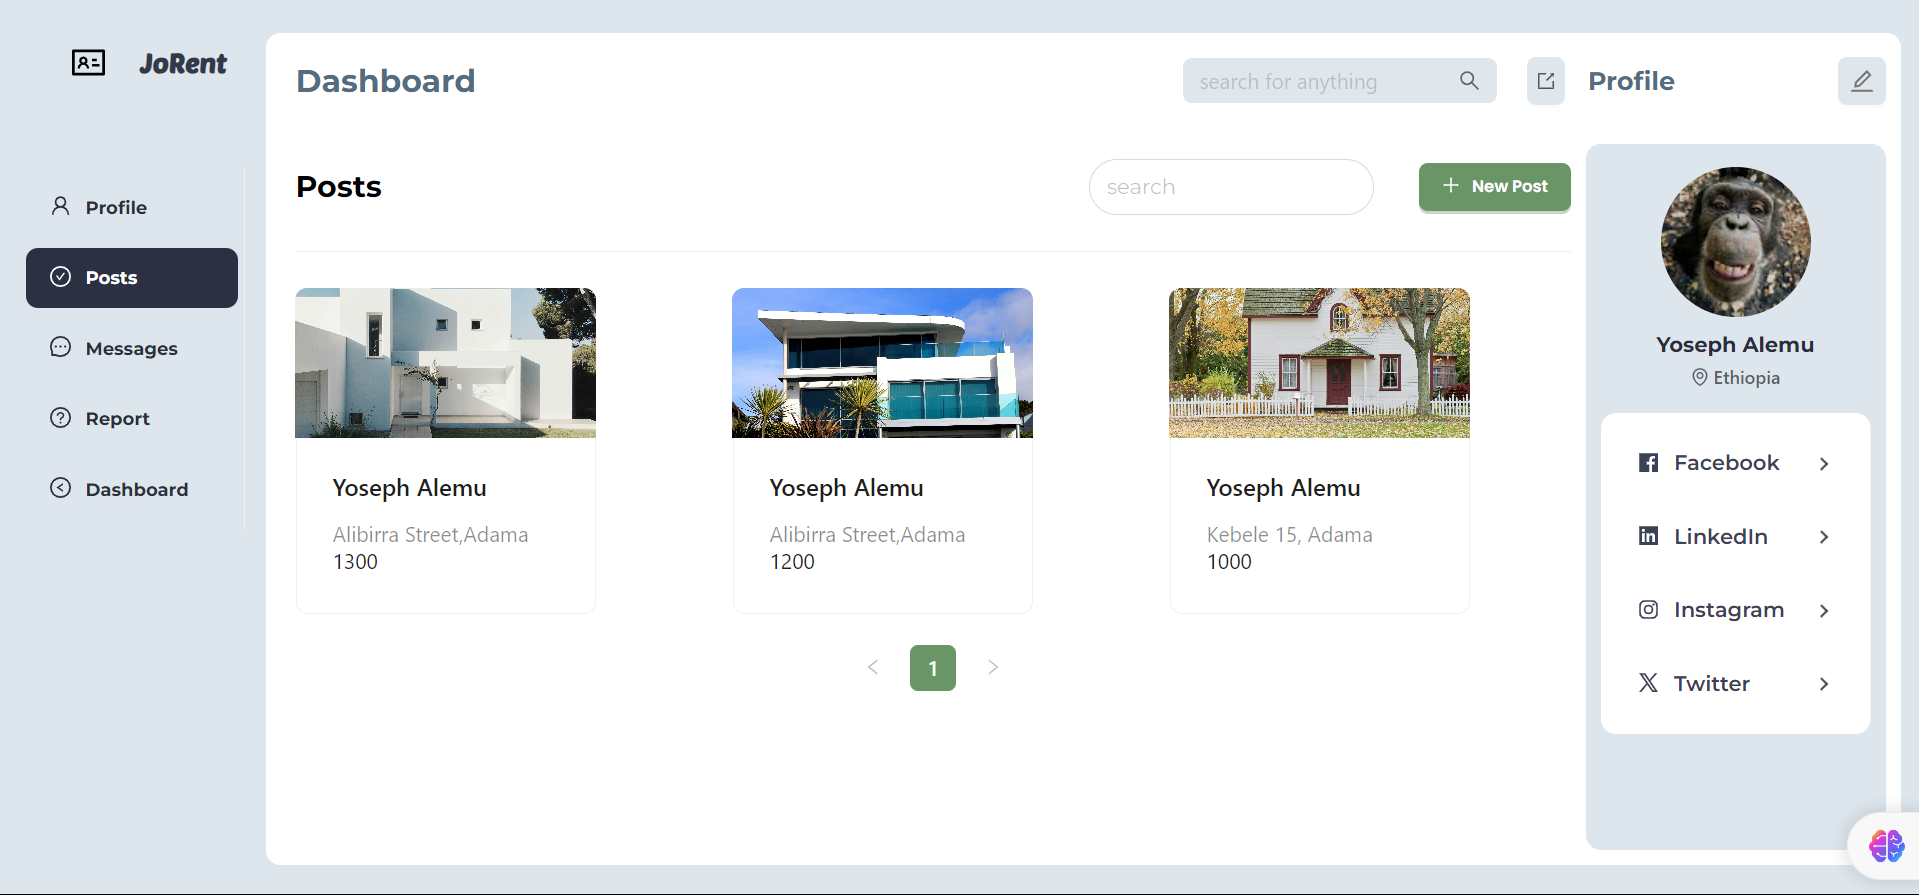This screenshot has width=1919, height=895.
Task: Select page 1 in pagination
Action: (x=933, y=668)
